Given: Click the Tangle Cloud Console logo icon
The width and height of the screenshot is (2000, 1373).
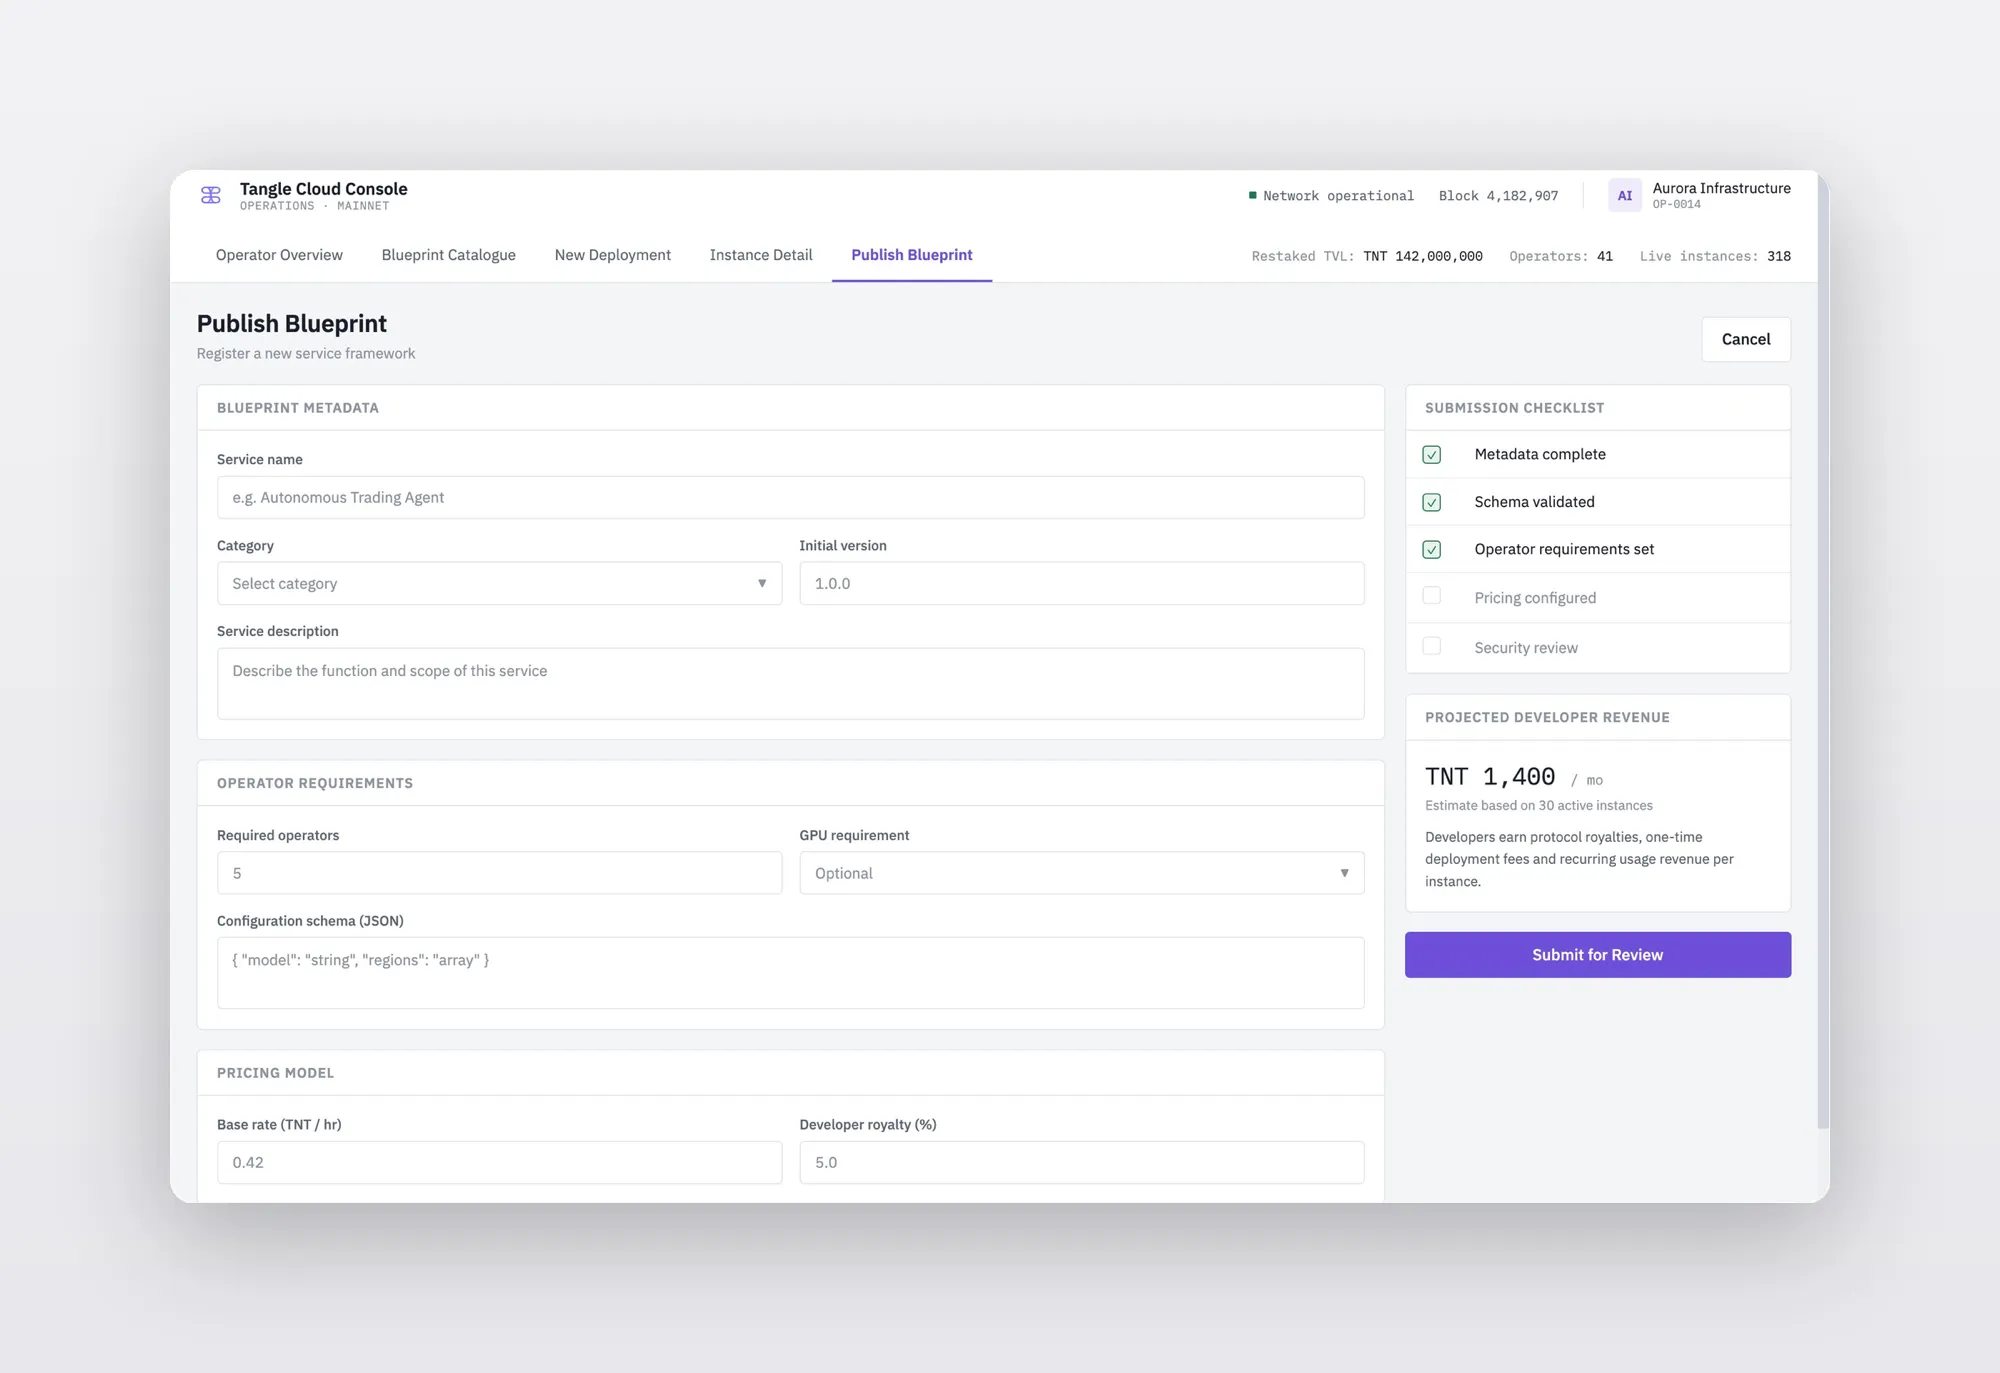Looking at the screenshot, I should [x=211, y=196].
